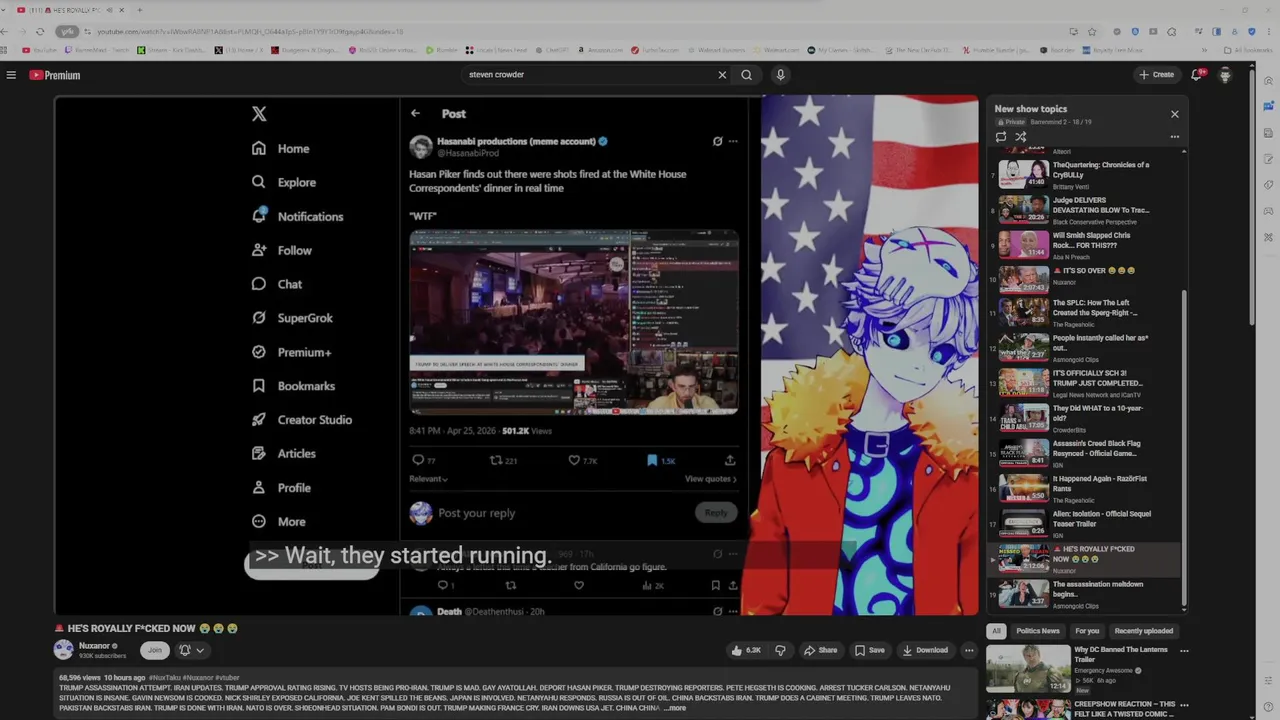Image resolution: width=1280 pixels, height=720 pixels.
Task: Play 'Judge DELIVERS DEVASTATING BLOW' playlist video
Action: point(1085,210)
